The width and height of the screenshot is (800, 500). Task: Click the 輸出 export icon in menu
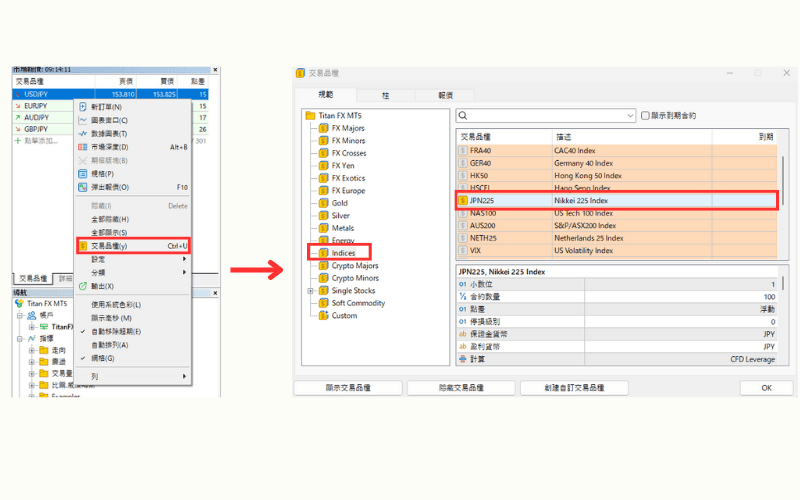click(82, 286)
